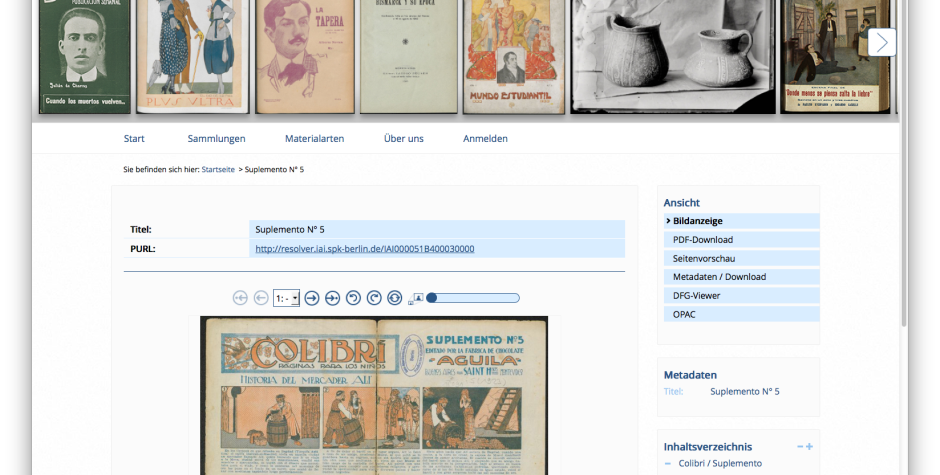Open the 'Donde menos se piensa salta la liebre' thumbnail
The image size is (940, 475).
tap(835, 56)
